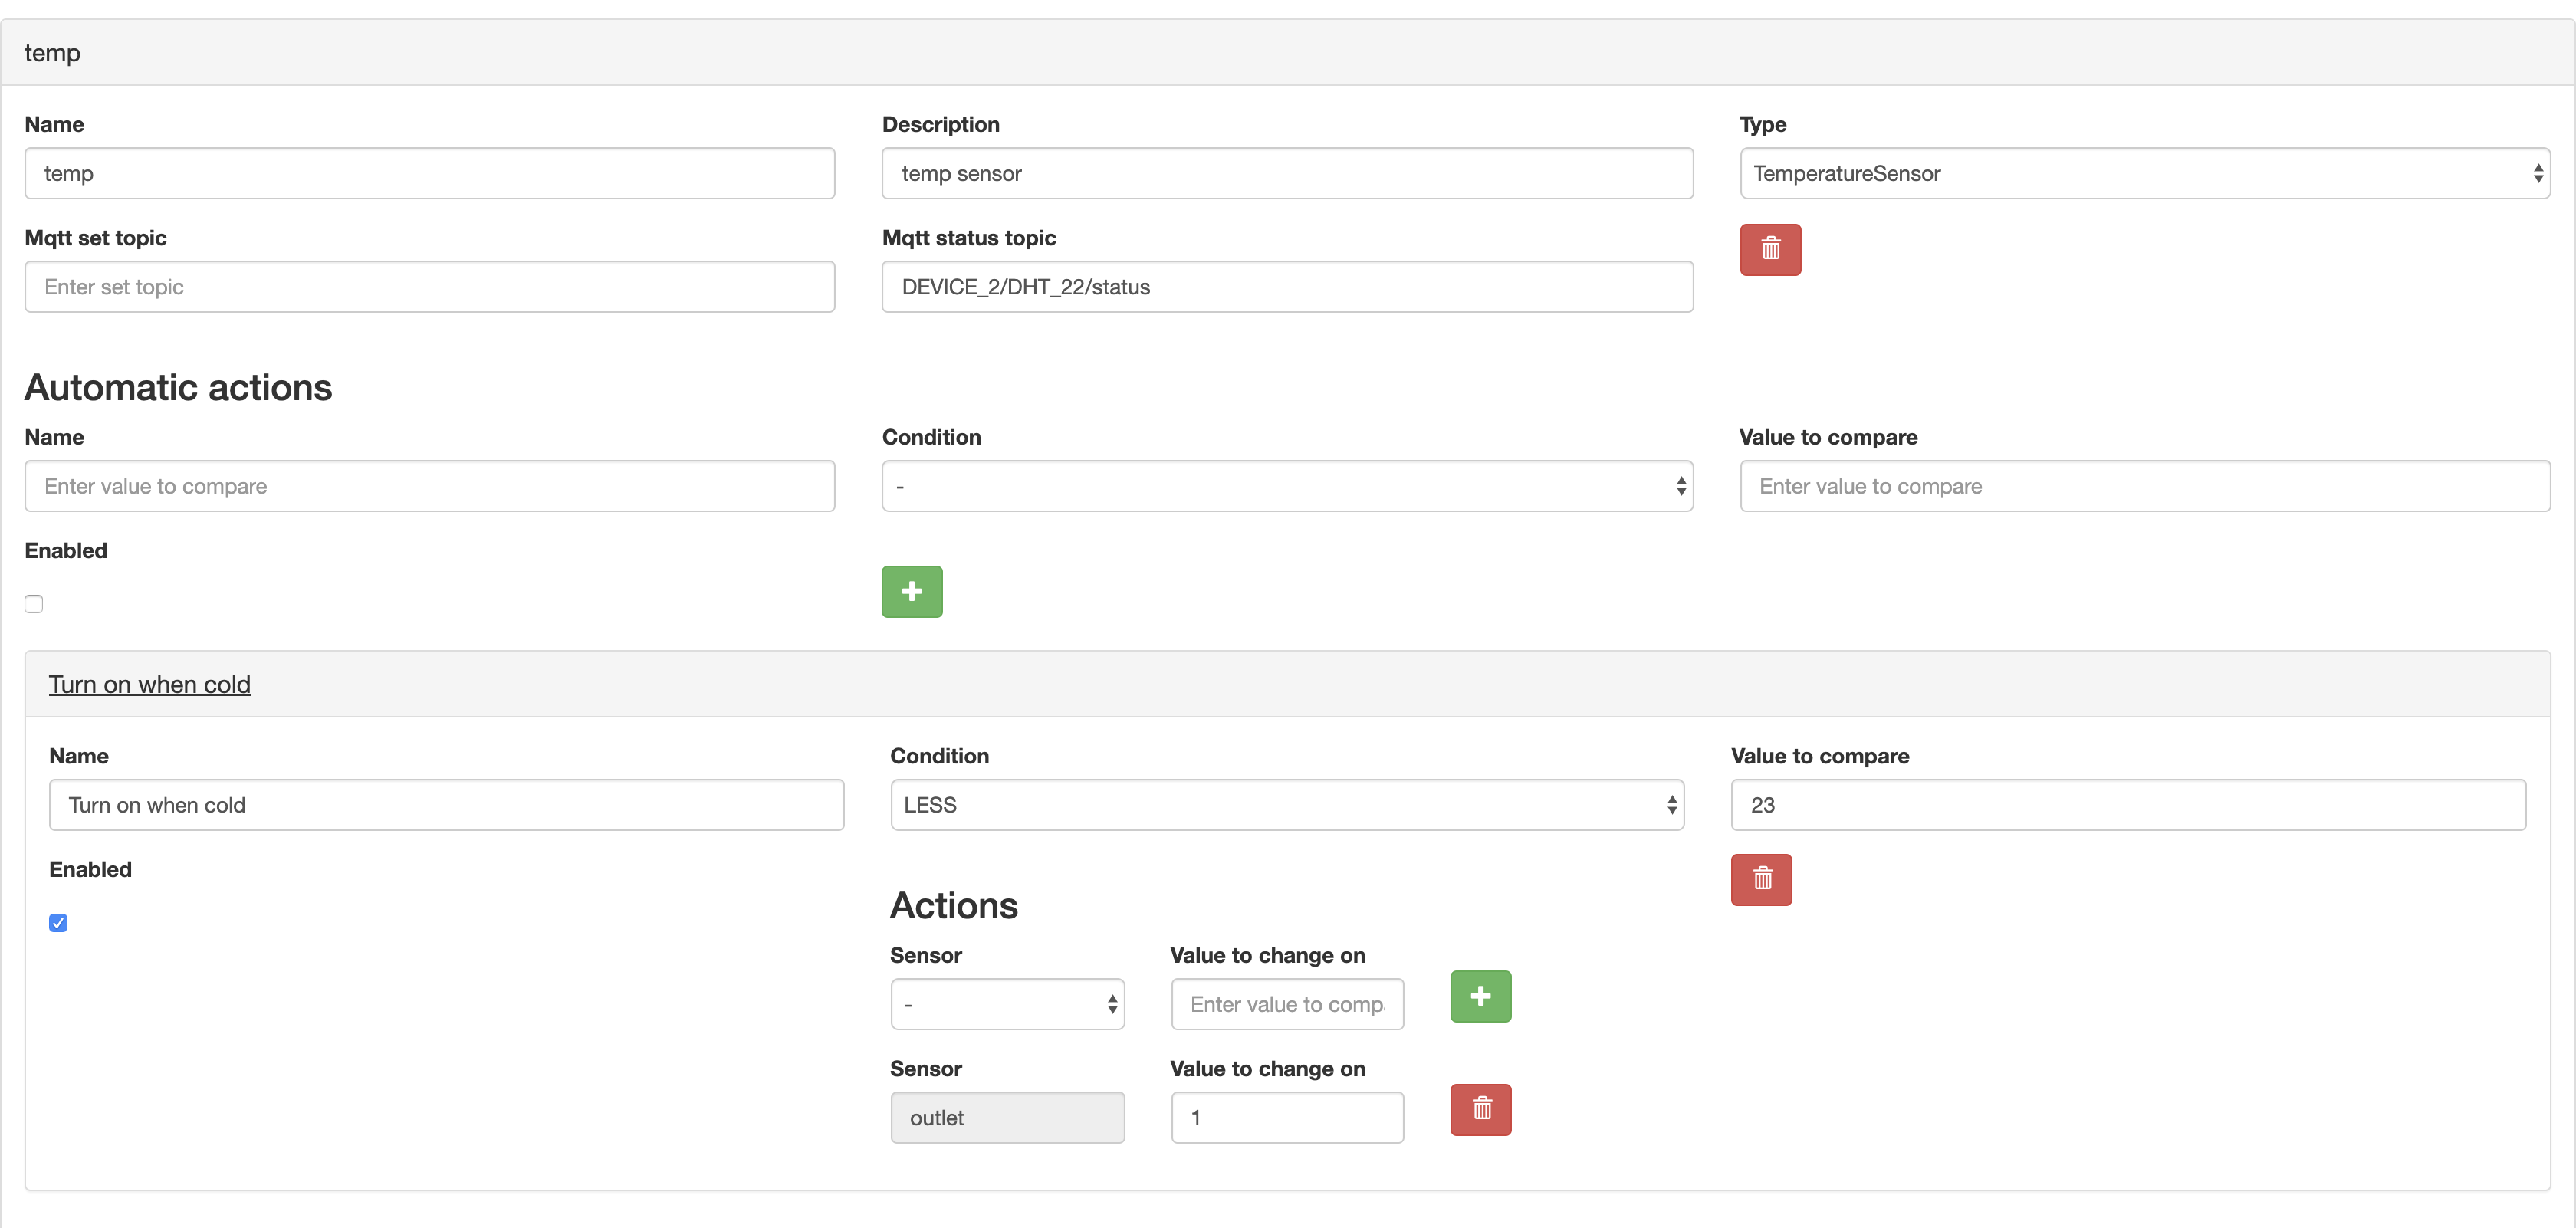This screenshot has width=2576, height=1228.
Task: Edit the Mqtt status topic field
Action: tap(1286, 287)
